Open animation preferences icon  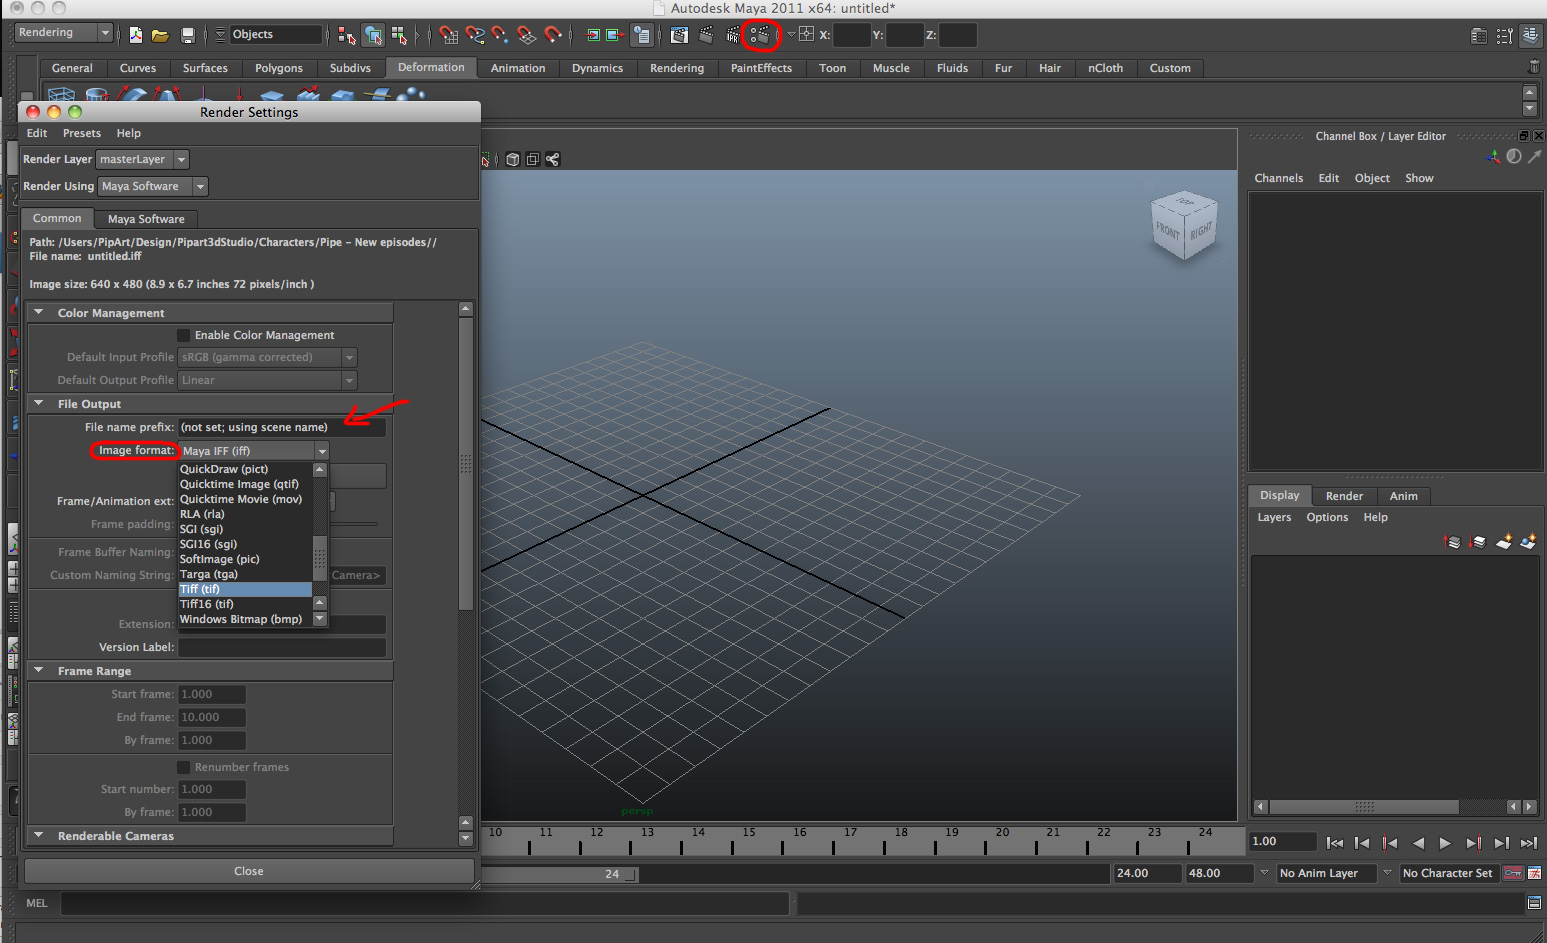[x=1535, y=873]
